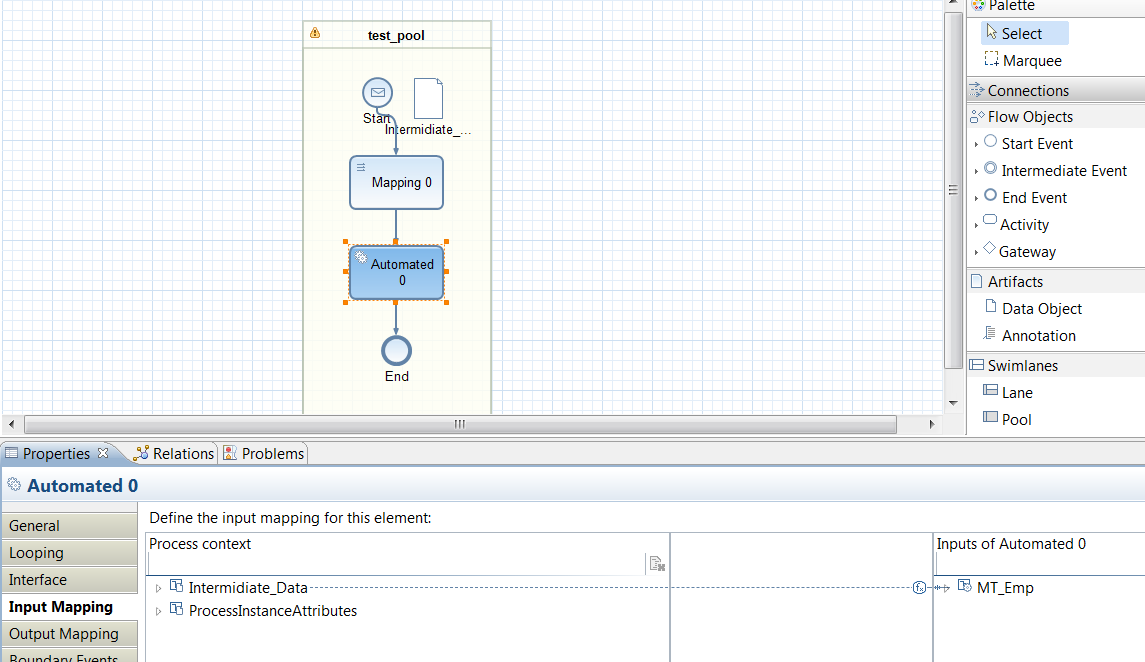
Task: Pick the Annotation palette item
Action: [x=1029, y=336]
